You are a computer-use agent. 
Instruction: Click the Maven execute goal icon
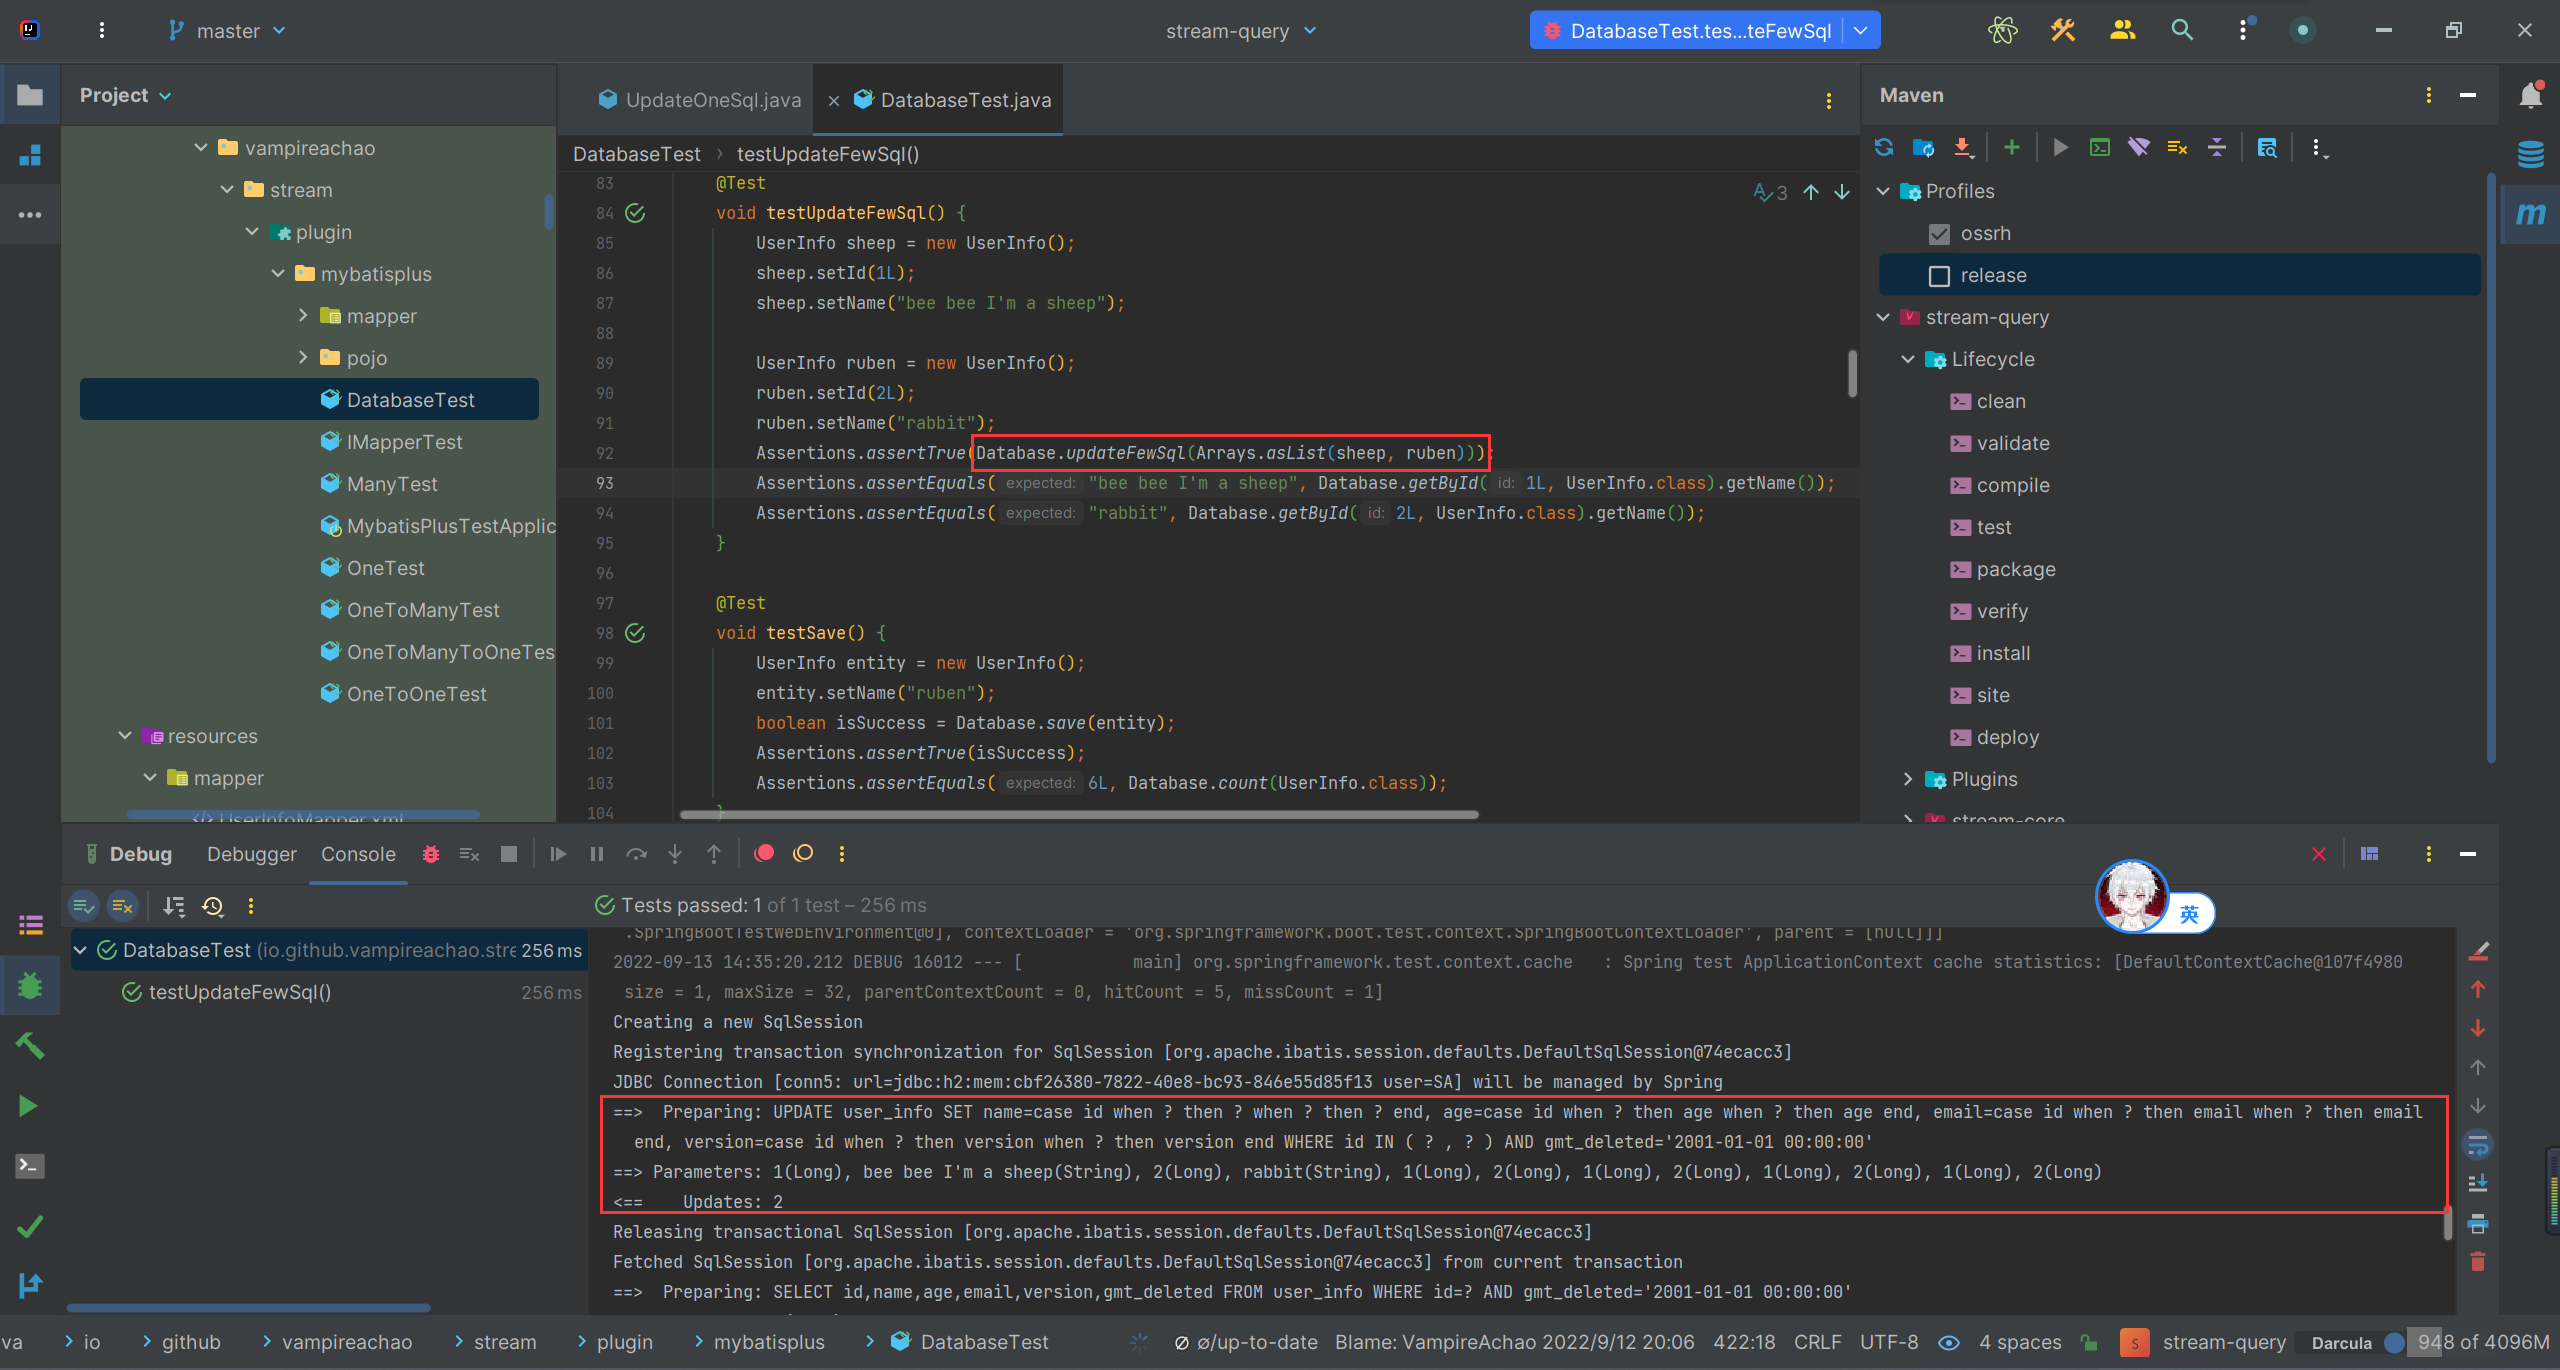coord(2100,148)
